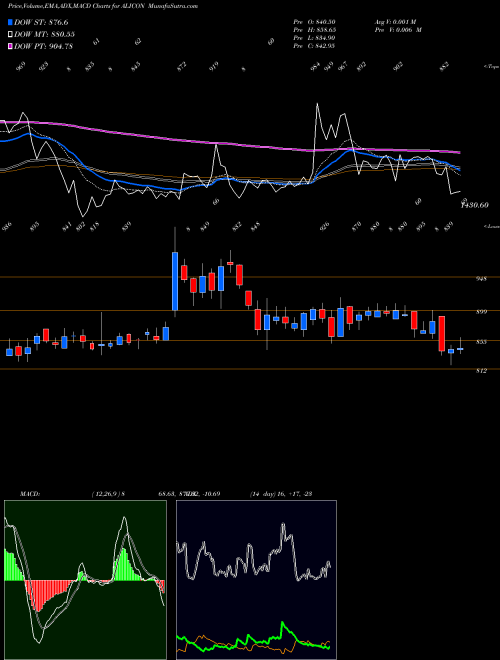
Task: Click the blue DOW ST legend swatch
Action: tap(10, 22)
